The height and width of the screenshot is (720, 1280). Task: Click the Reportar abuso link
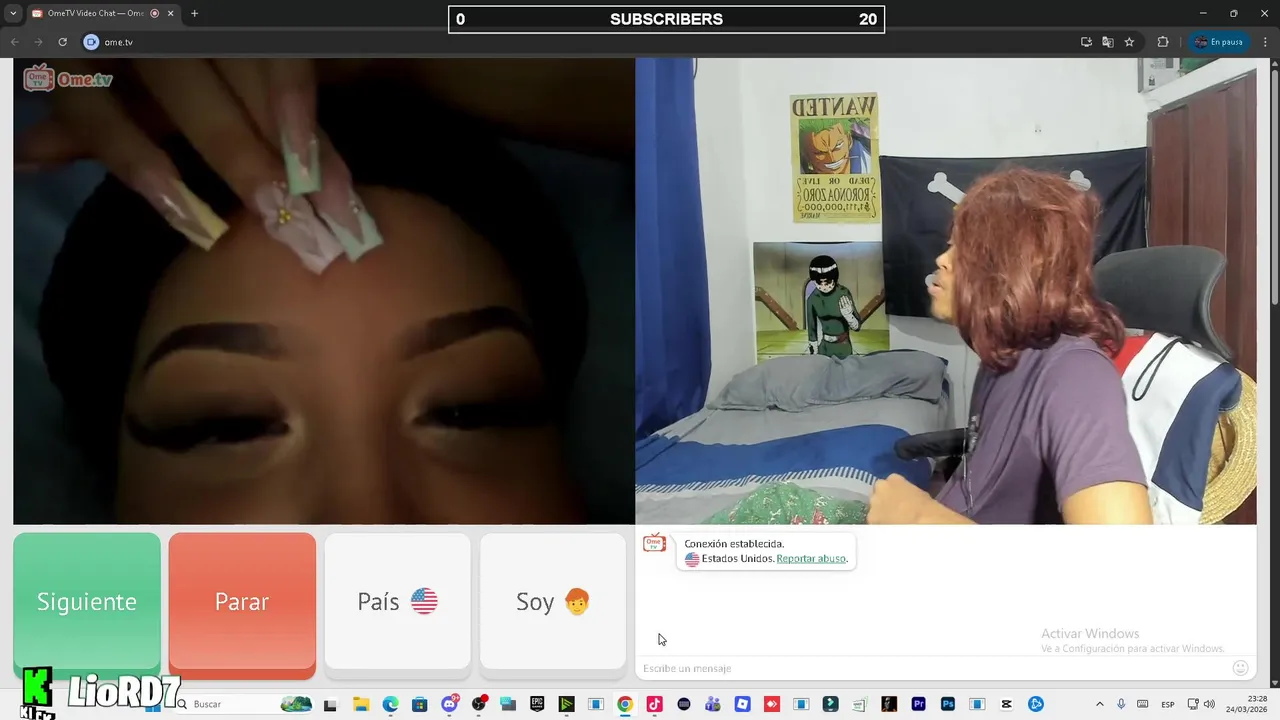[811, 559]
